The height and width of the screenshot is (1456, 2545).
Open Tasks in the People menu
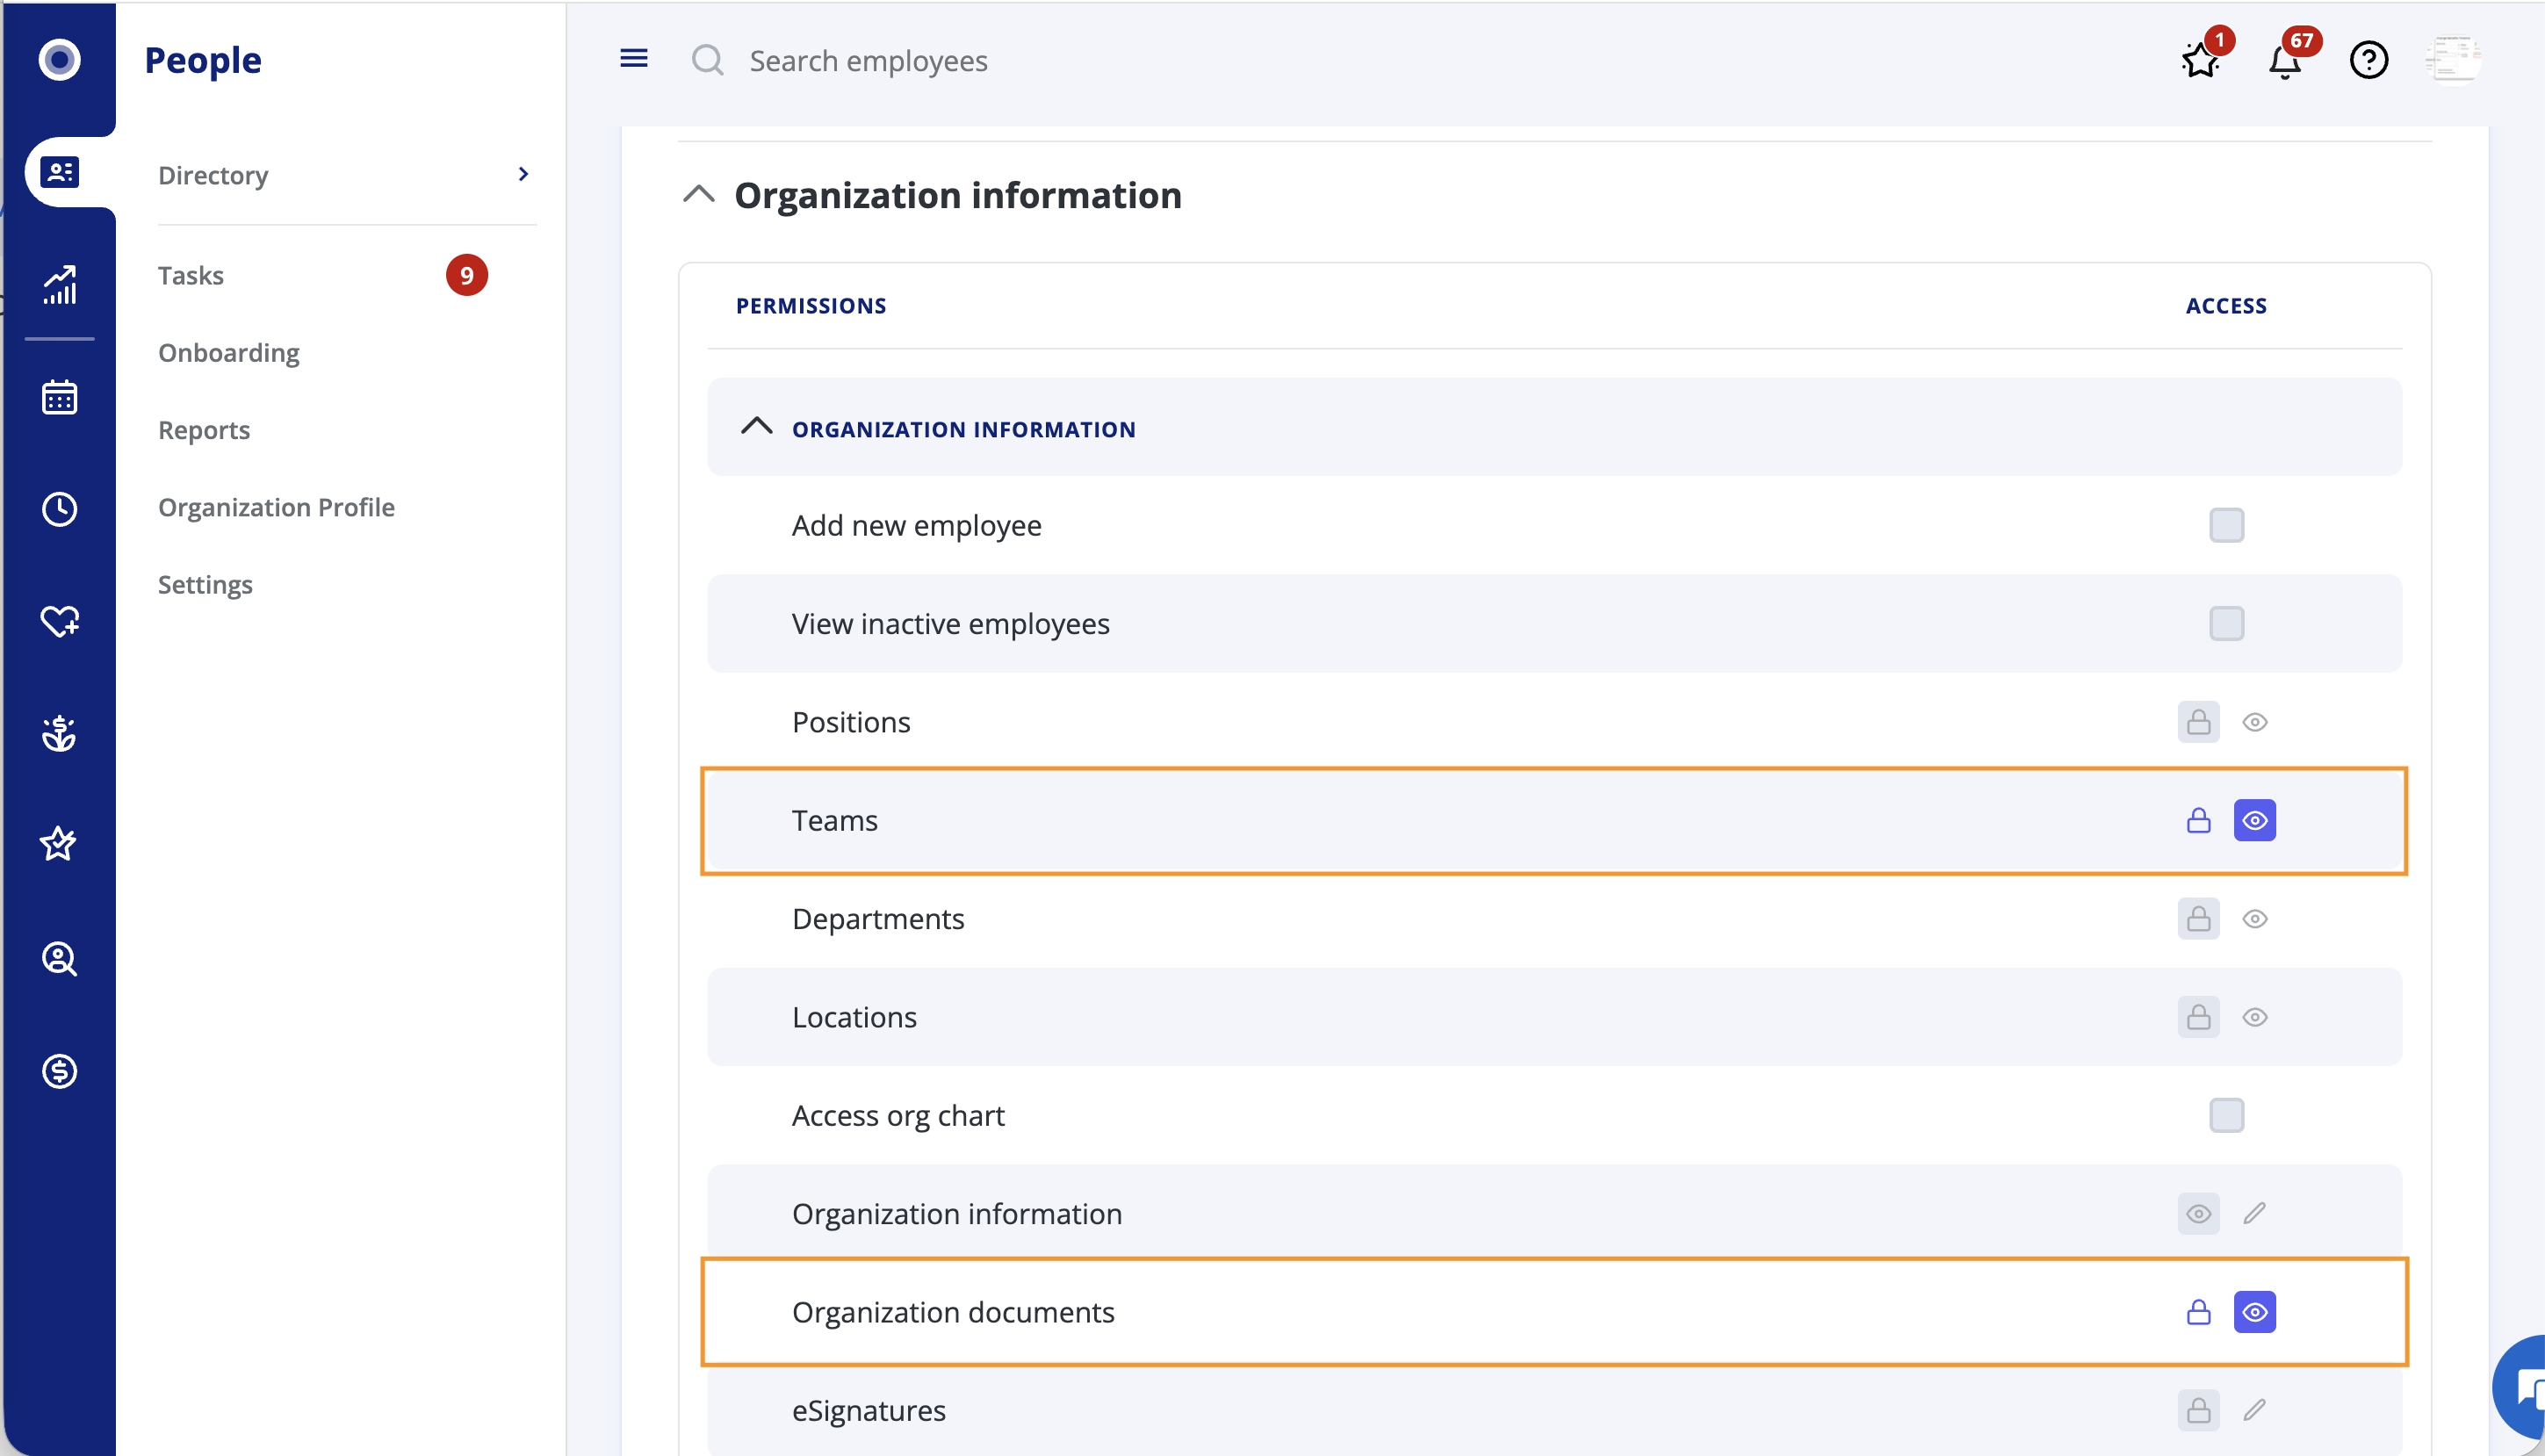191,276
